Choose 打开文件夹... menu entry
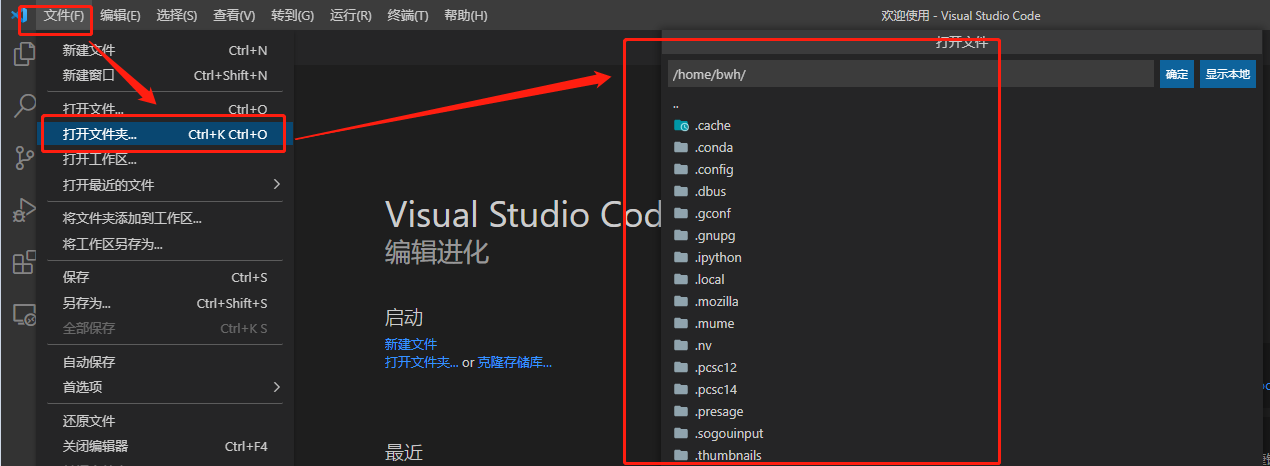The image size is (1270, 466). pyautogui.click(x=164, y=134)
